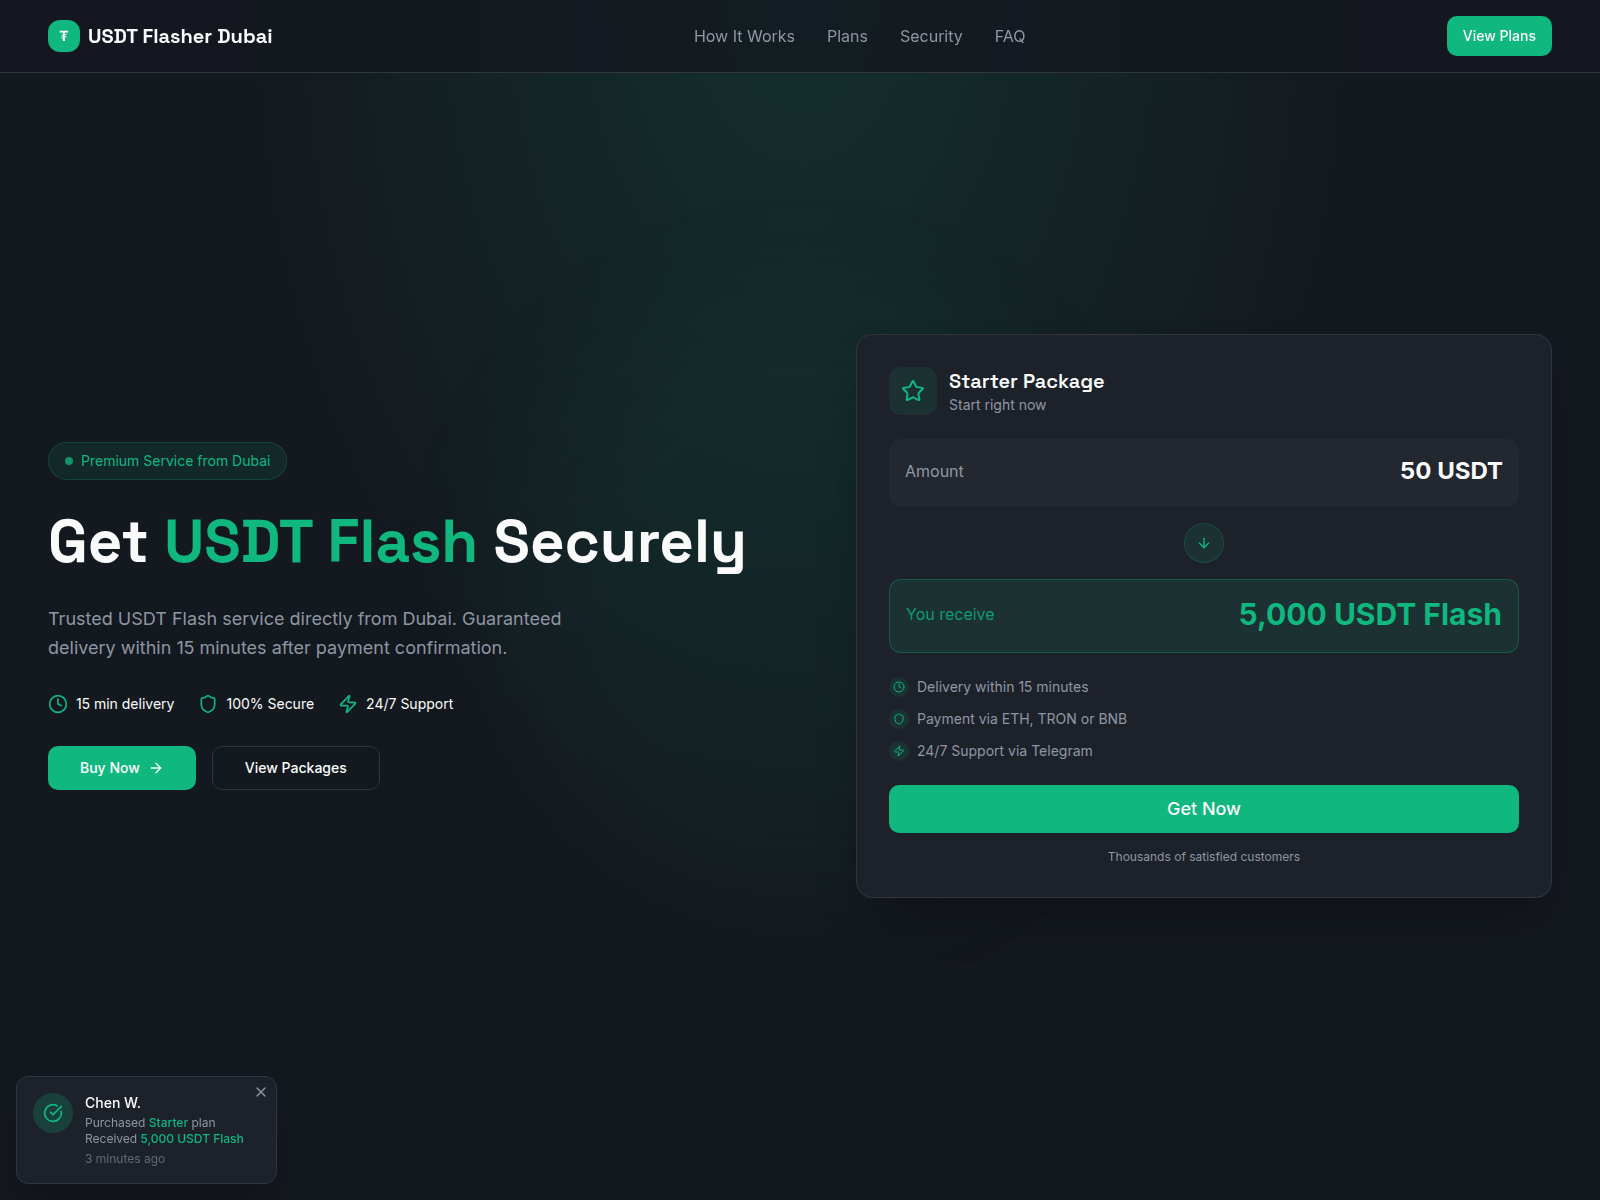
Task: Click the Get Now button
Action: point(1204,809)
